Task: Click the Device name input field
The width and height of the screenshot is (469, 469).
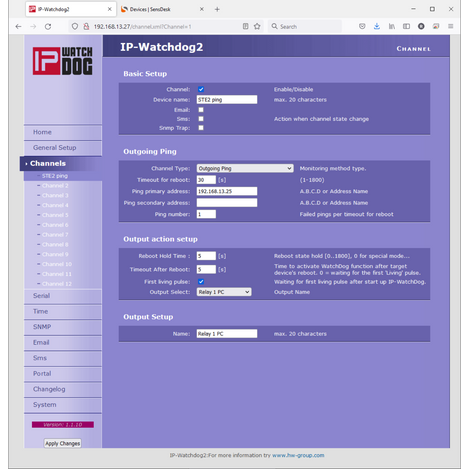Action: pyautogui.click(x=227, y=100)
